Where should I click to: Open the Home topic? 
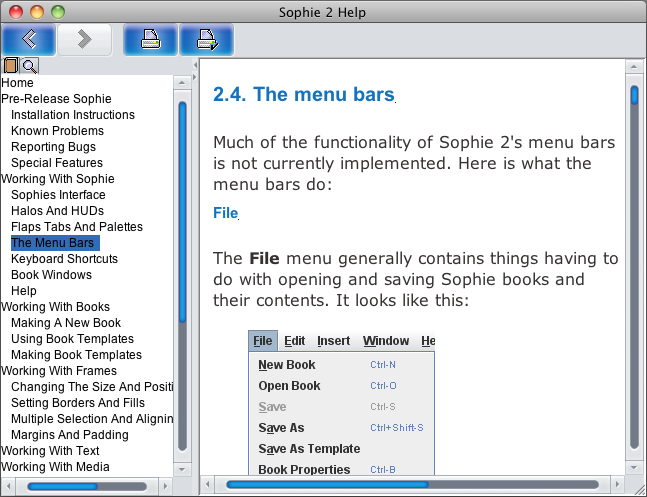(x=17, y=83)
